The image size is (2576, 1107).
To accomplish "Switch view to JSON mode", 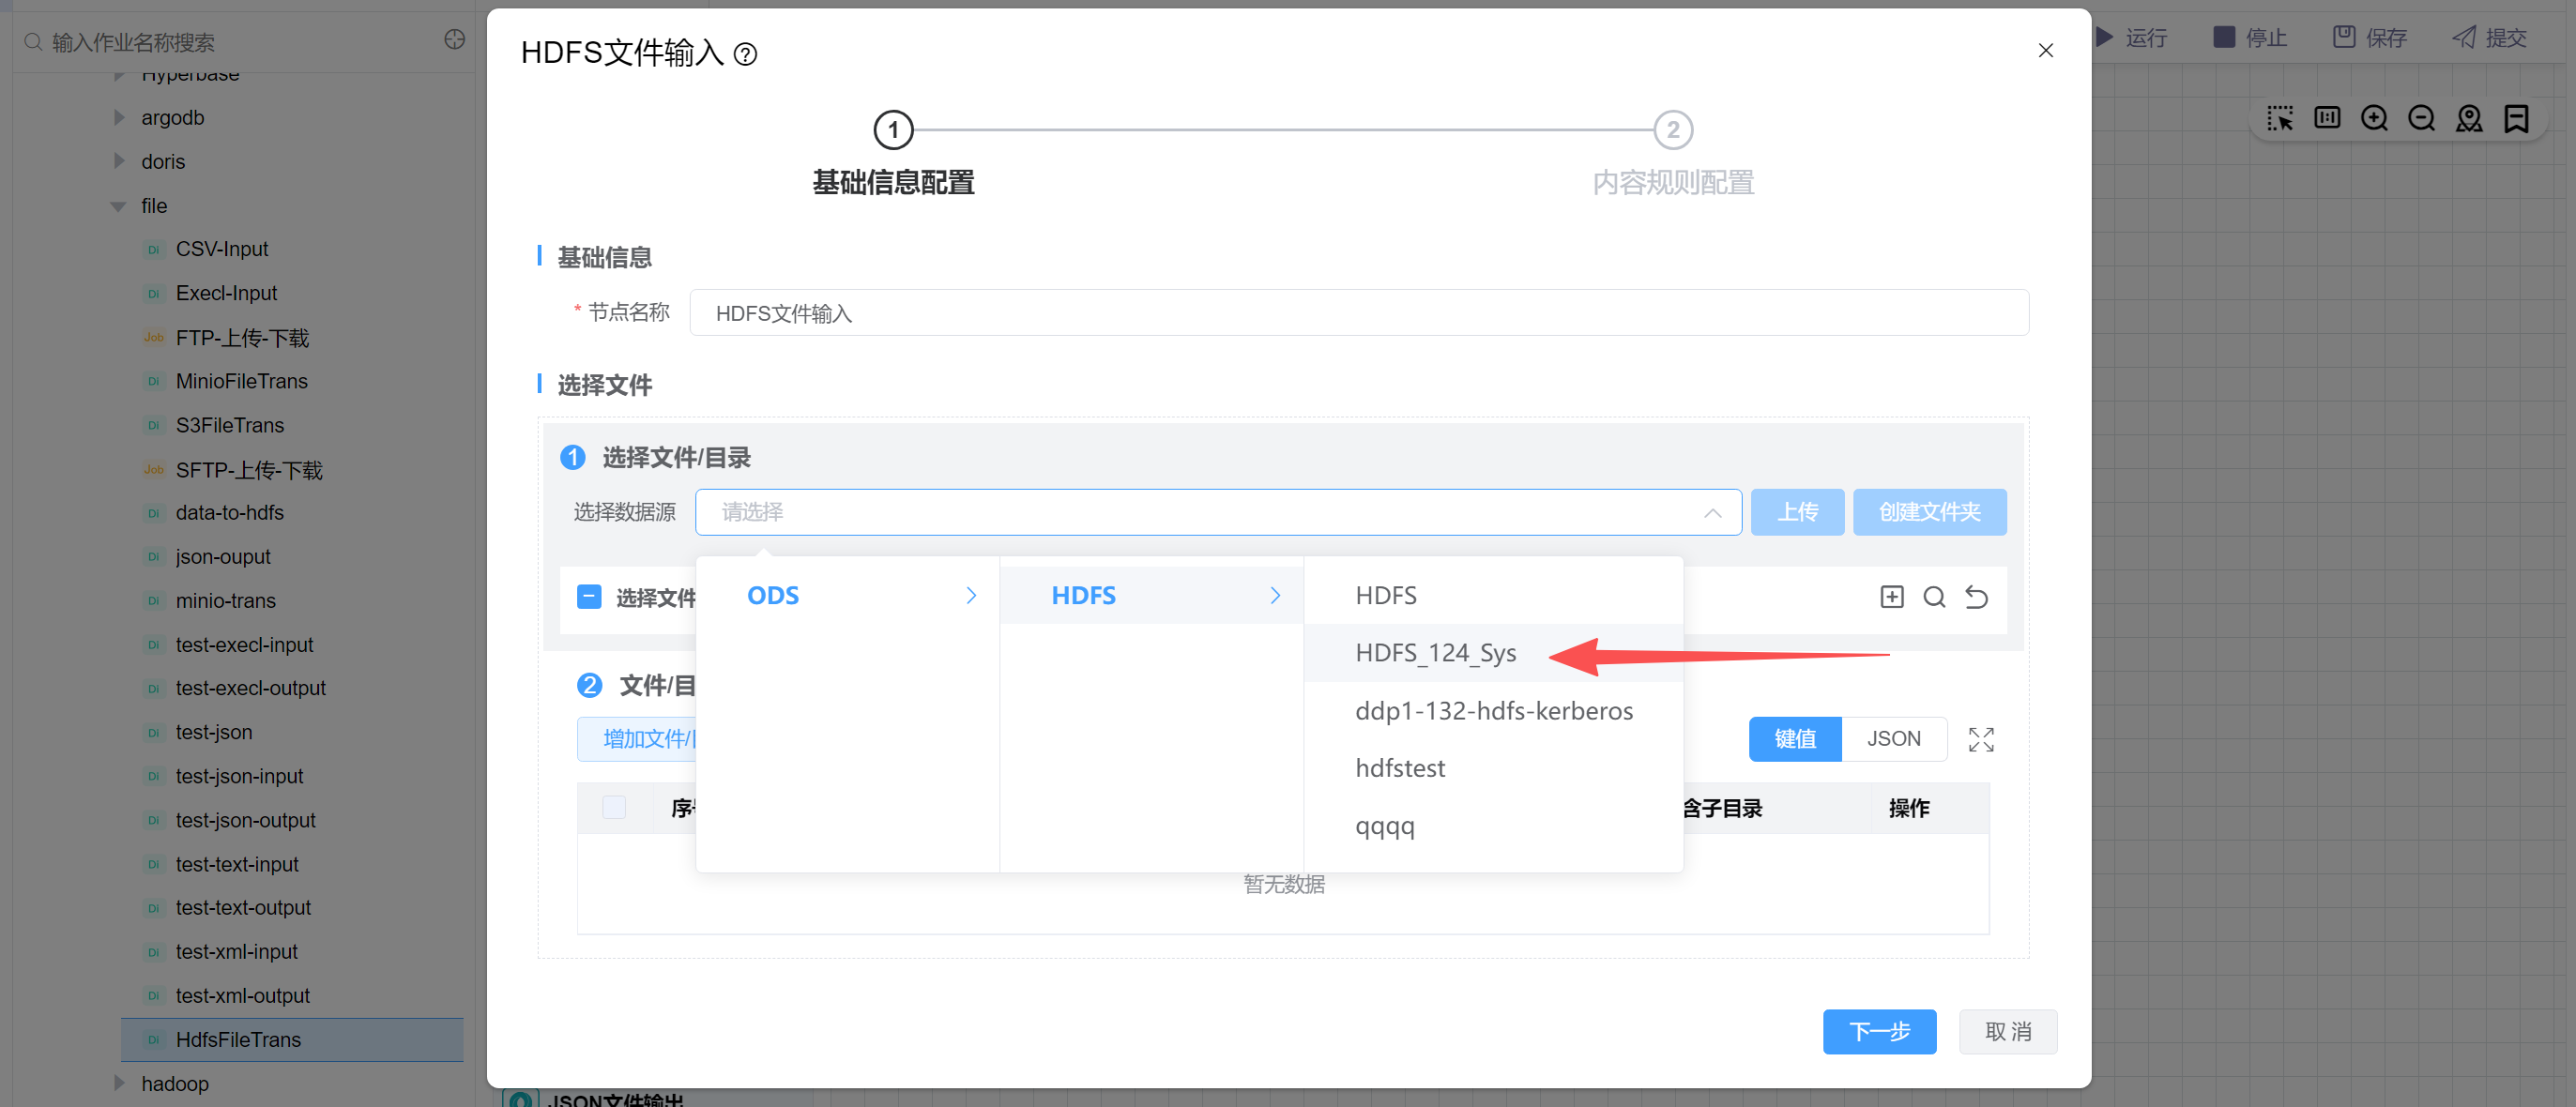I will pyautogui.click(x=1893, y=739).
